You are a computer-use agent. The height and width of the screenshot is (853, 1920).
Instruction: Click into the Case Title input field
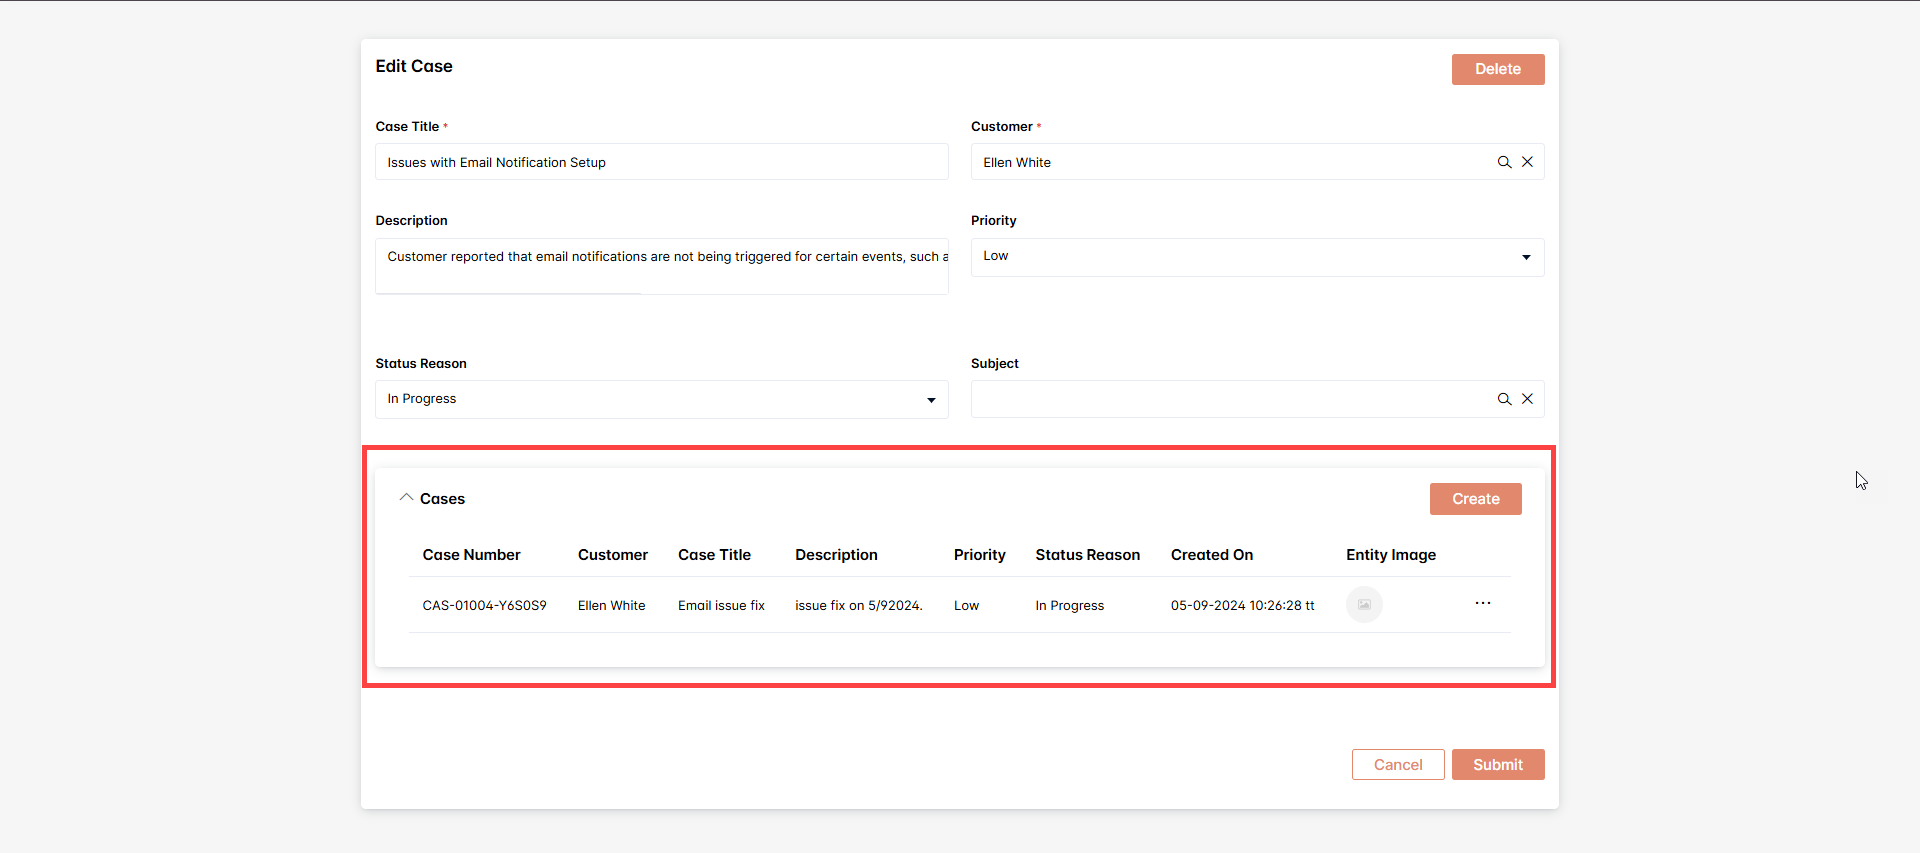[x=661, y=162]
